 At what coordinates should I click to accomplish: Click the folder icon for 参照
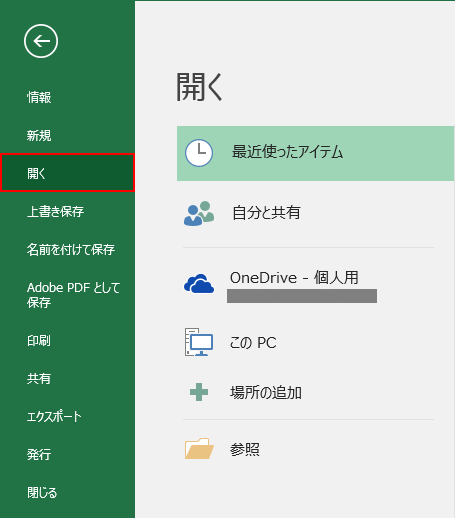(x=199, y=449)
